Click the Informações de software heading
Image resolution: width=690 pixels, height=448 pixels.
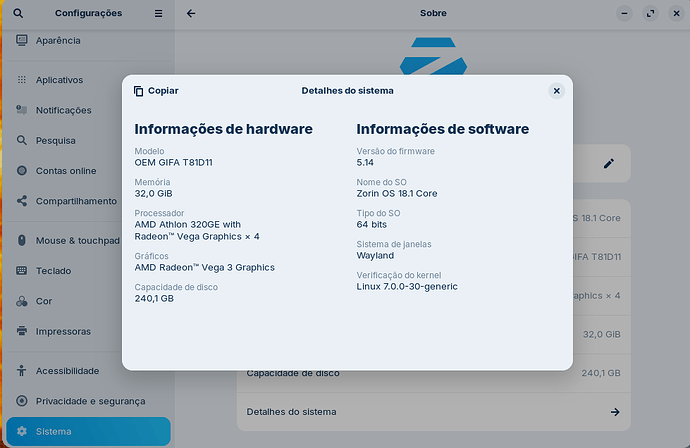(443, 129)
